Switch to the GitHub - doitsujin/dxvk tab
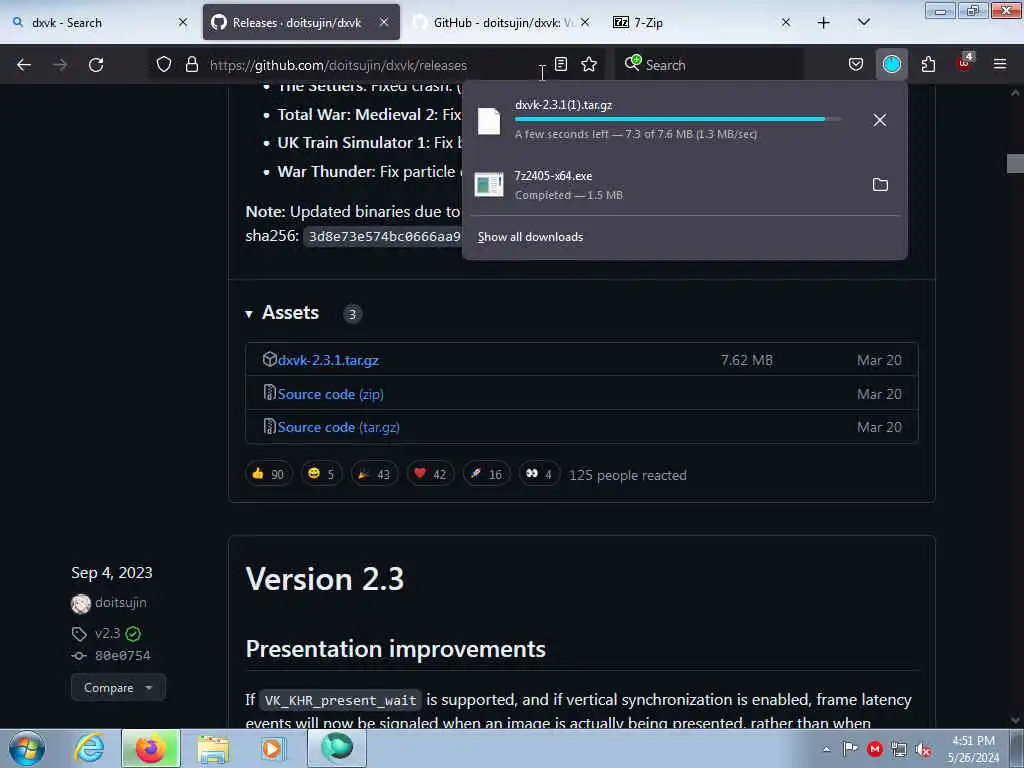The height and width of the screenshot is (768, 1024). tap(502, 22)
